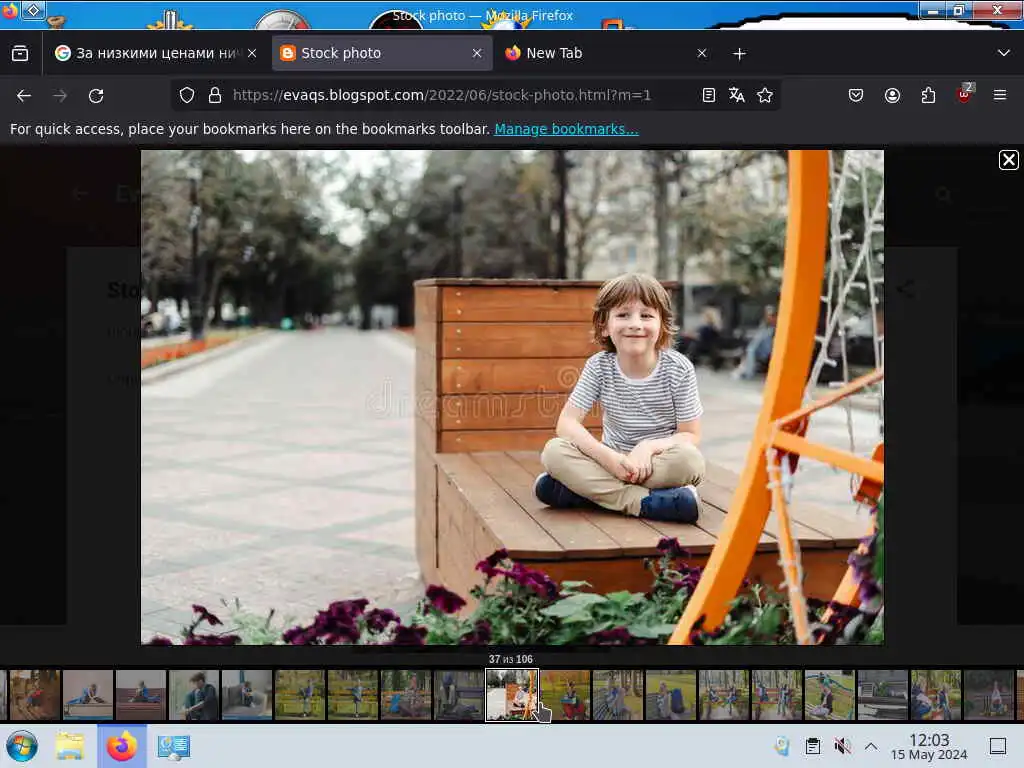Open the thumbnail just before the highlighted one
The height and width of the screenshot is (768, 1024).
pos(458,694)
